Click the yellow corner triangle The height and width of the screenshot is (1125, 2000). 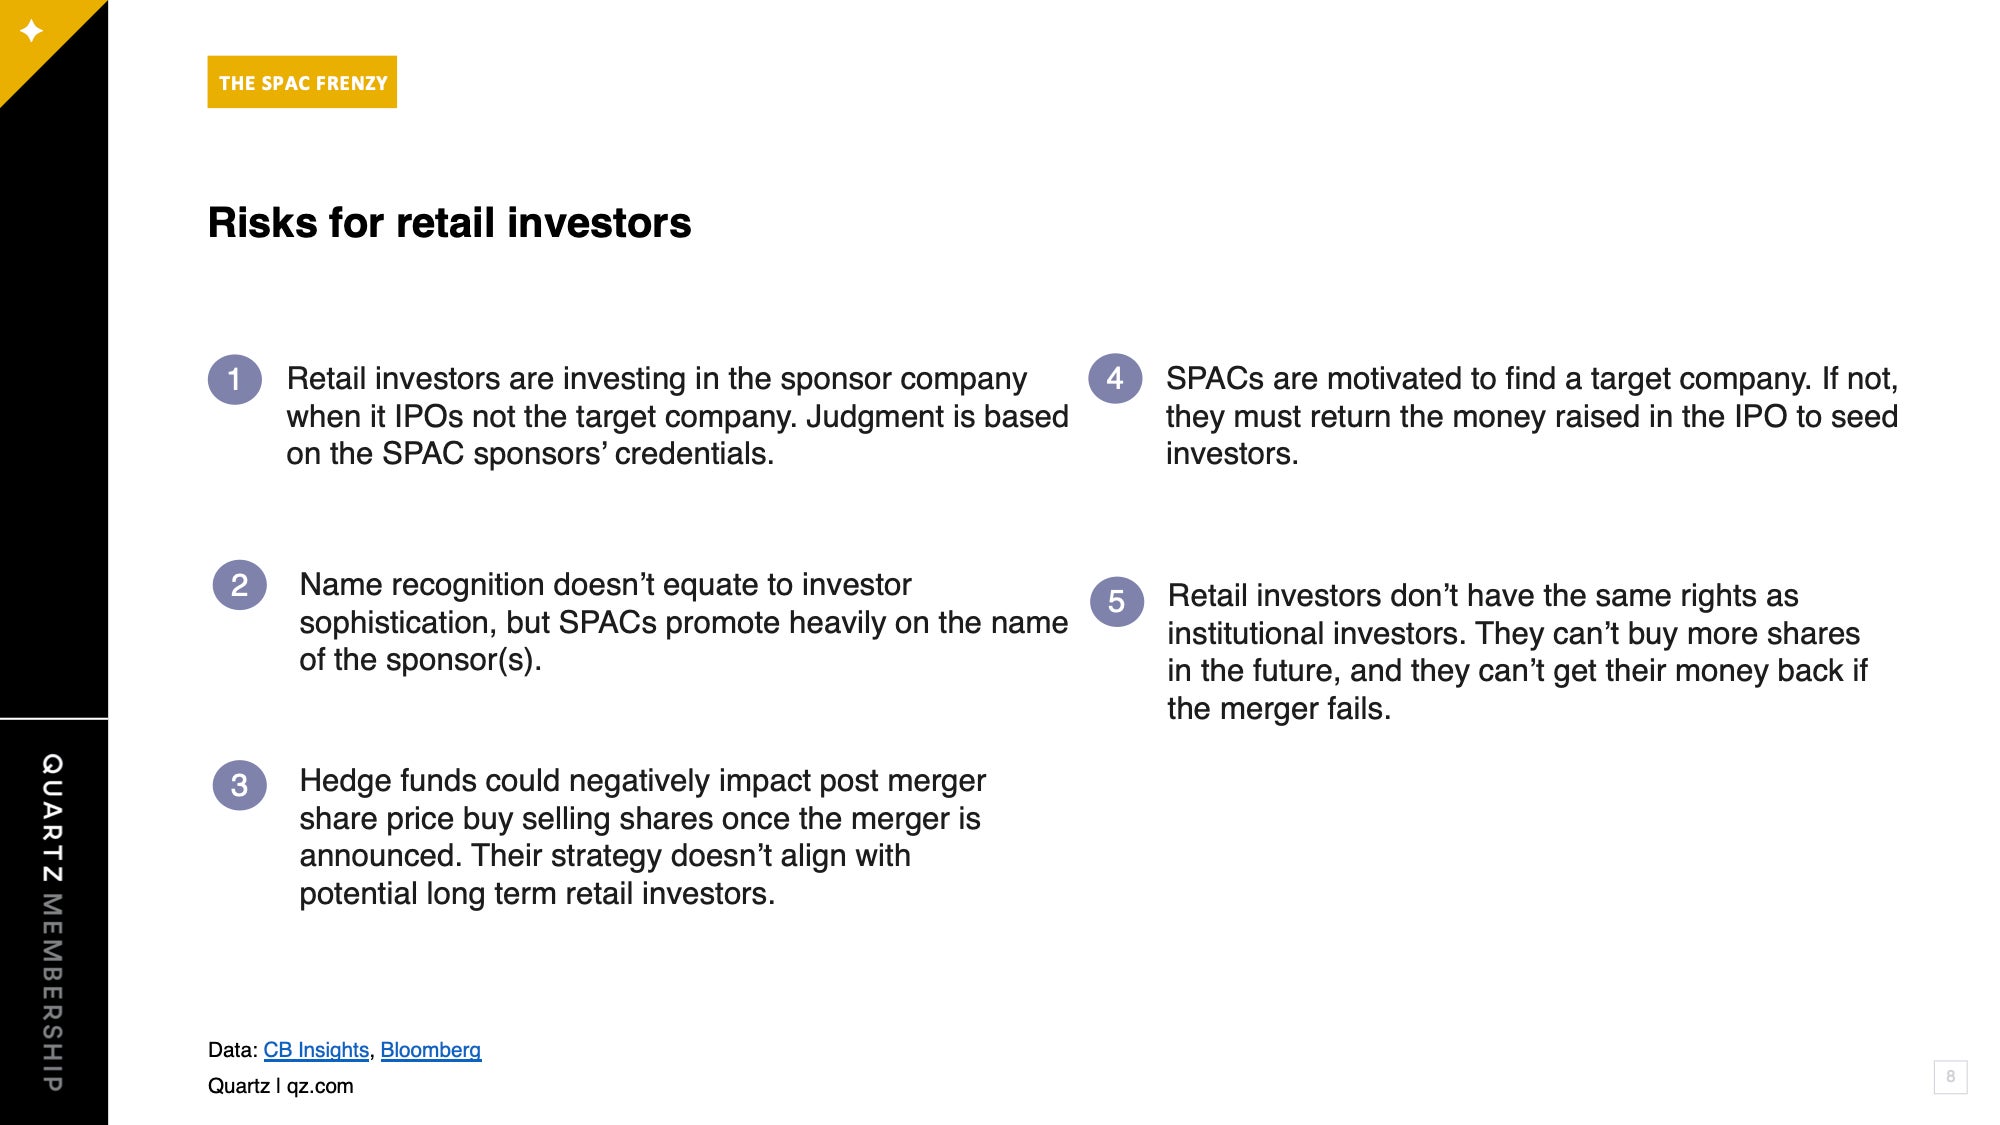click(38, 38)
